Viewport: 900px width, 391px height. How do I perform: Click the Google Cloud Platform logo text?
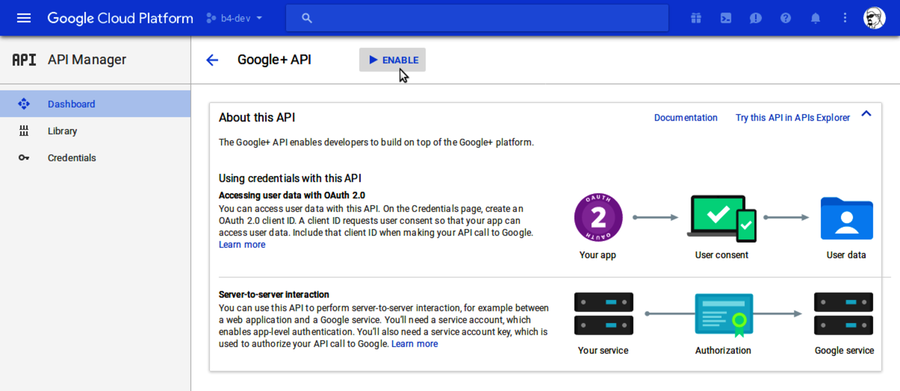pyautogui.click(x=120, y=18)
